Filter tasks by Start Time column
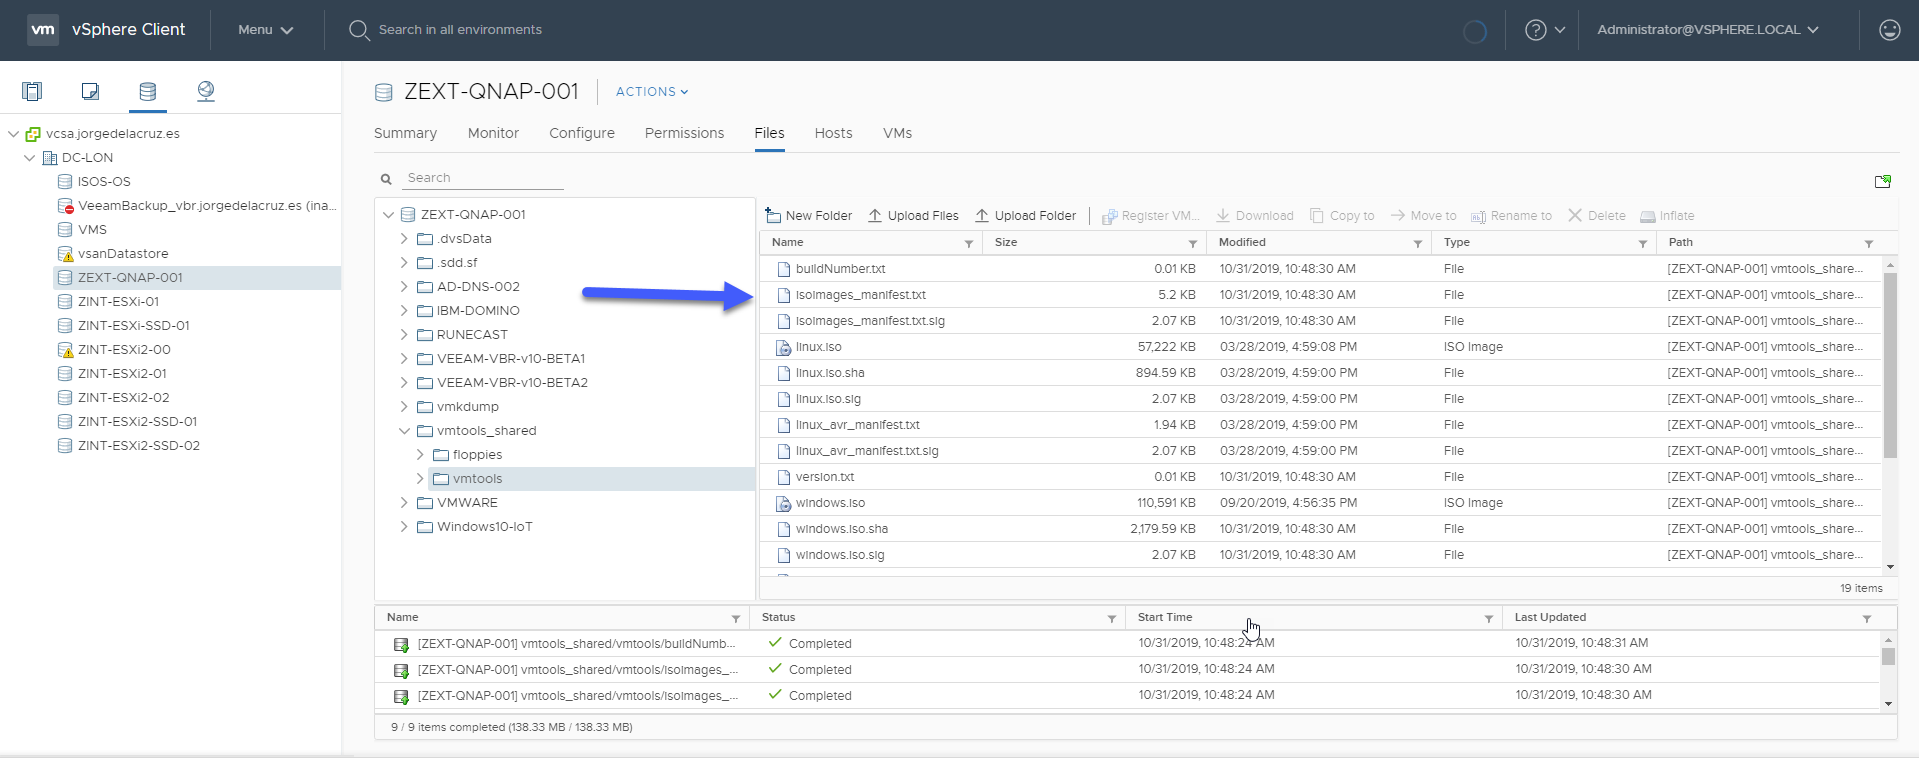Viewport: 1919px width, 759px height. point(1489,619)
